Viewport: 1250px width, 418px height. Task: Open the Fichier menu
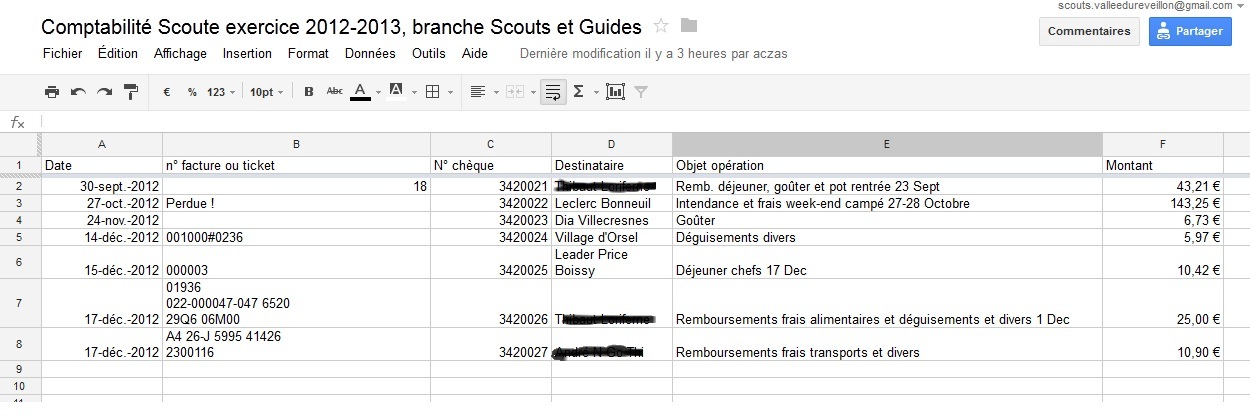(x=63, y=53)
